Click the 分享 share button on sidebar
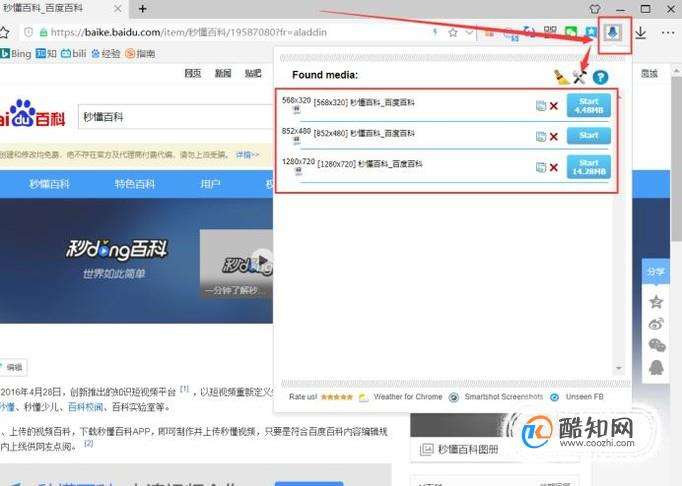The width and height of the screenshot is (682, 486). [x=656, y=272]
